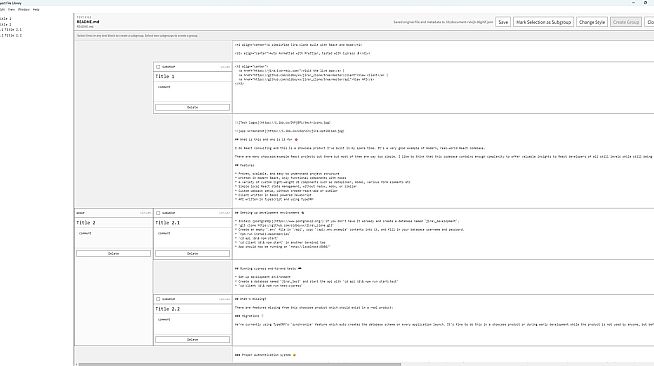Click the horizontal scrollbar at the bottom
Screen dimensions: 654x366
tap(240, 364)
